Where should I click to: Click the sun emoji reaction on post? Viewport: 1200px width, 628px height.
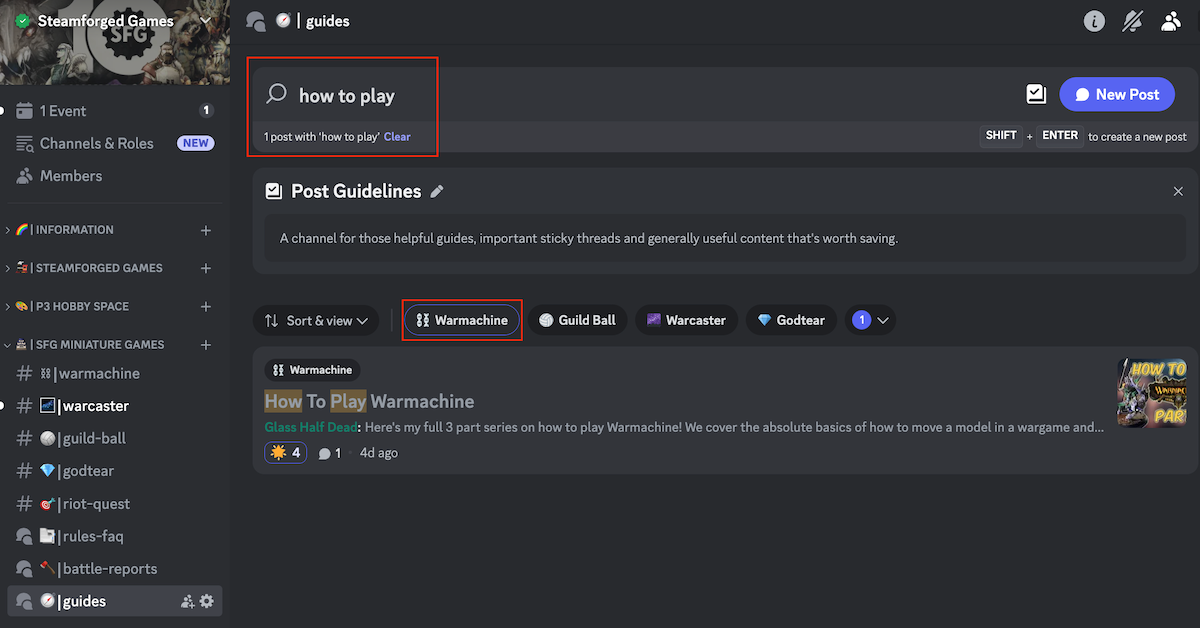(285, 453)
